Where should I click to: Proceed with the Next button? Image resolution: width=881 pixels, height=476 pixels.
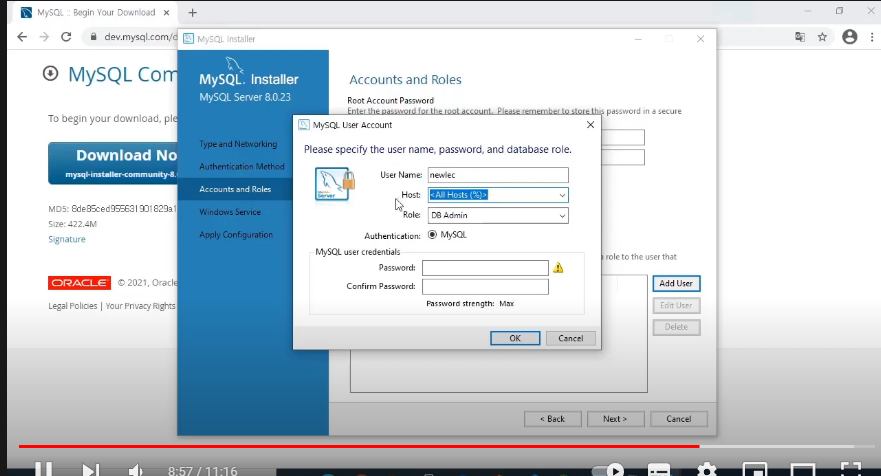tap(615, 419)
